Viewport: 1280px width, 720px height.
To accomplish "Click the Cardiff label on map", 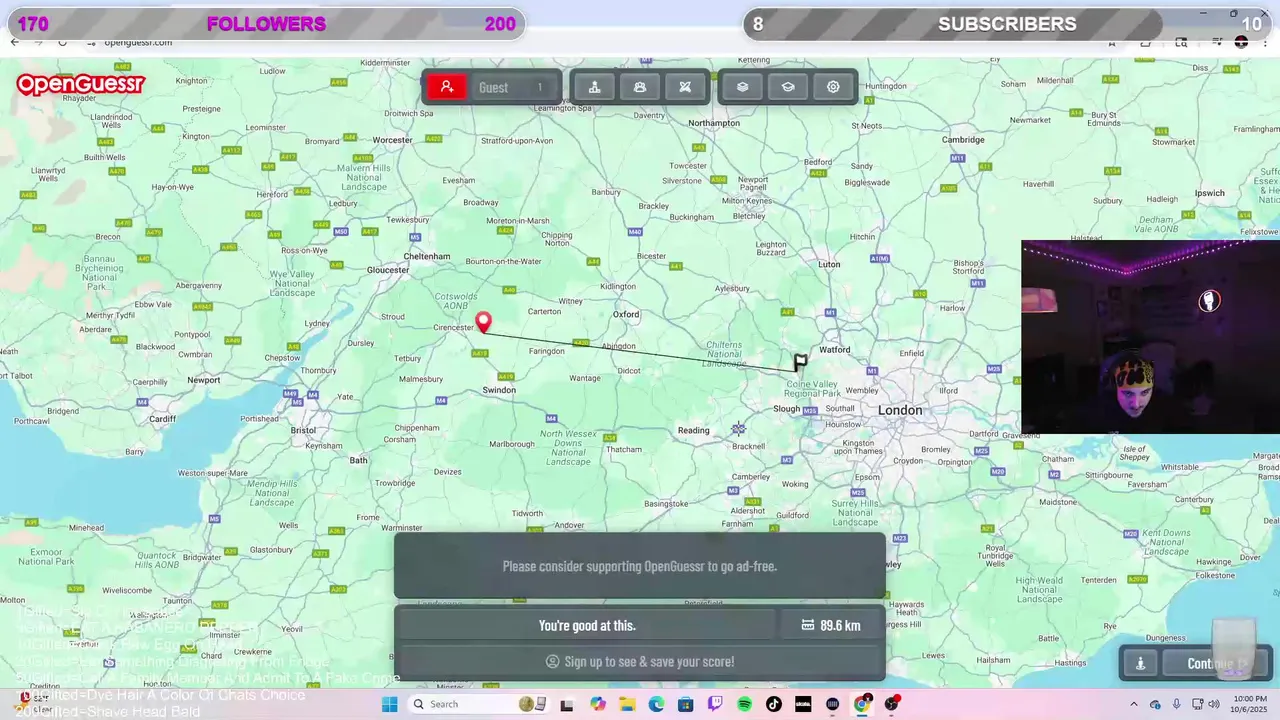I will tap(162, 419).
